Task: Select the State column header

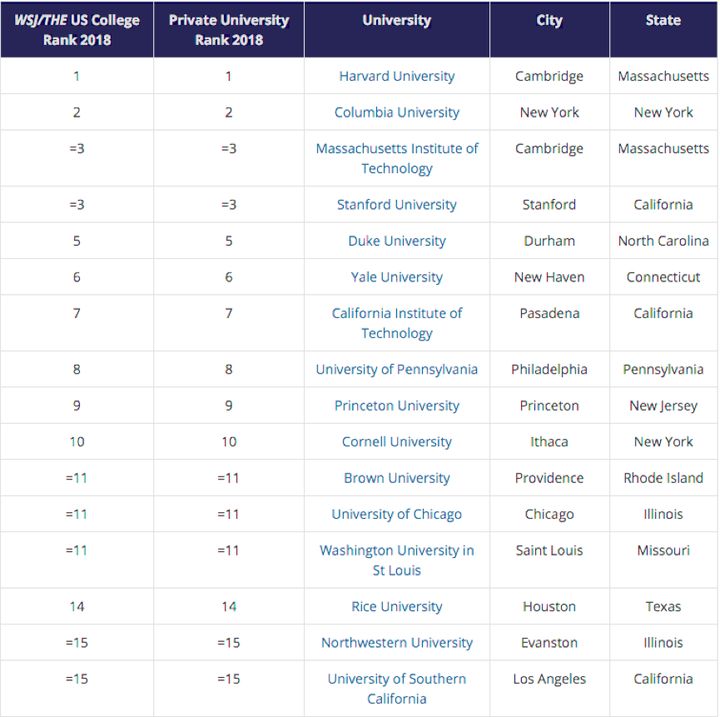Action: tap(663, 20)
